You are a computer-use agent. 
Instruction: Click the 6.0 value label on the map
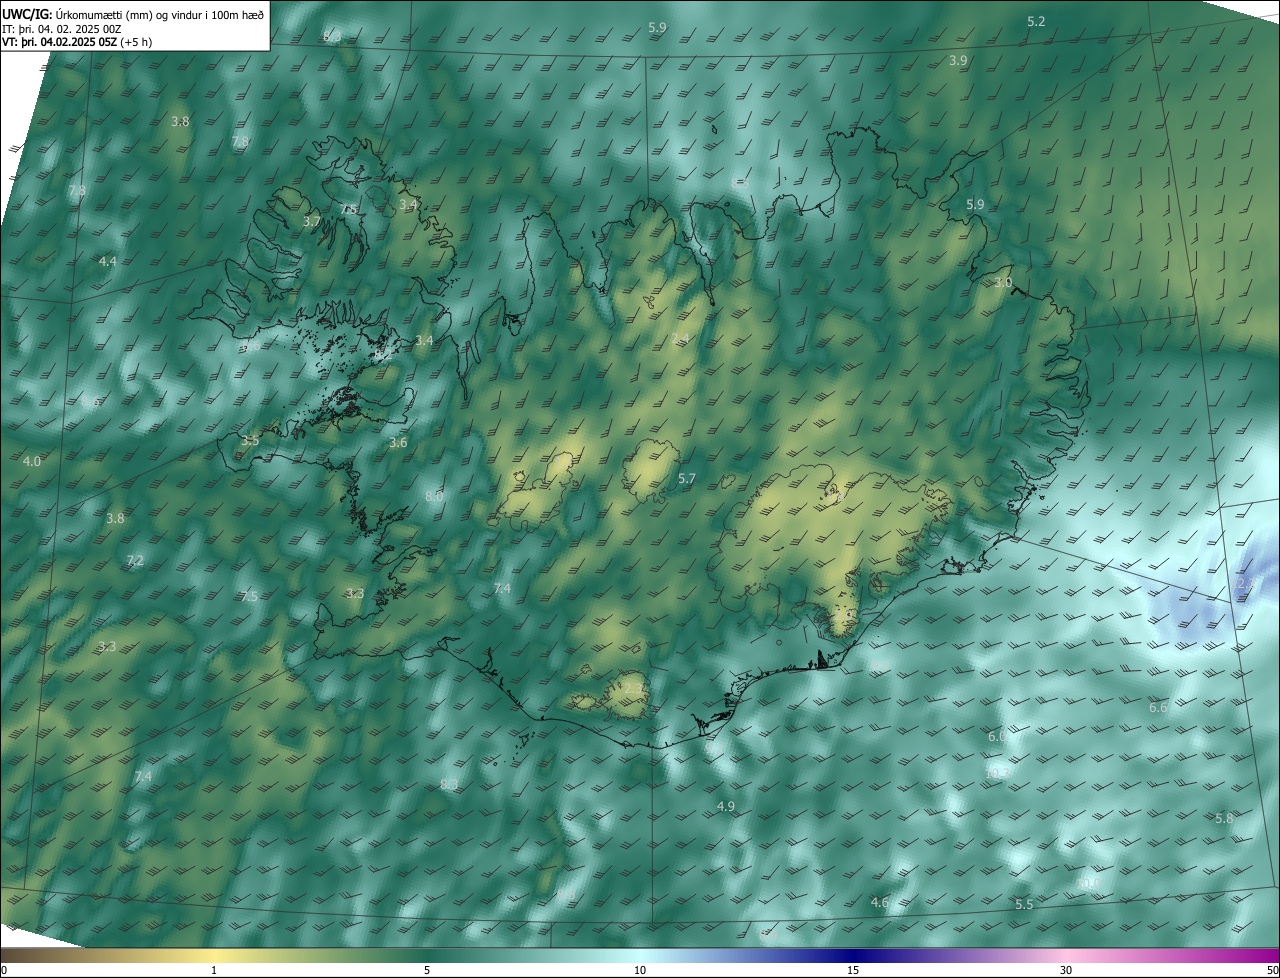[x=997, y=736]
